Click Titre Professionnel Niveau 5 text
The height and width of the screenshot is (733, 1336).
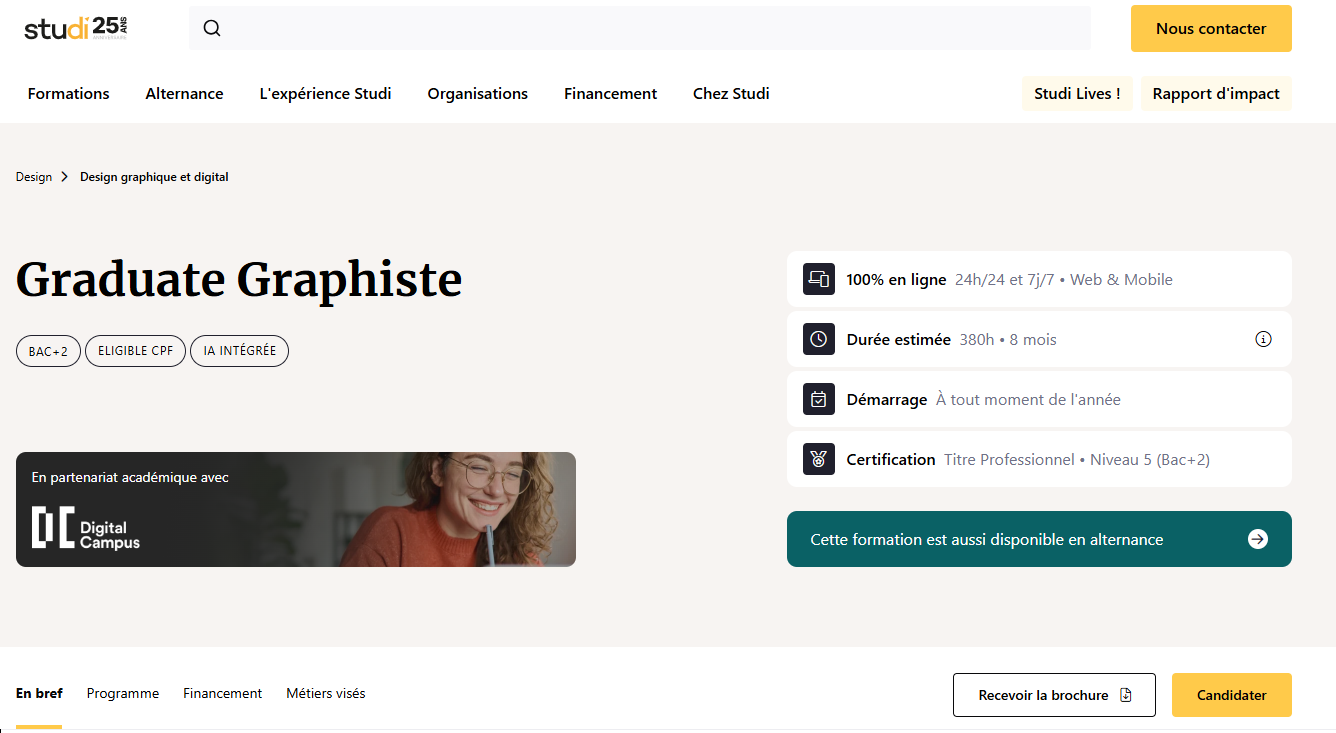[1077, 459]
